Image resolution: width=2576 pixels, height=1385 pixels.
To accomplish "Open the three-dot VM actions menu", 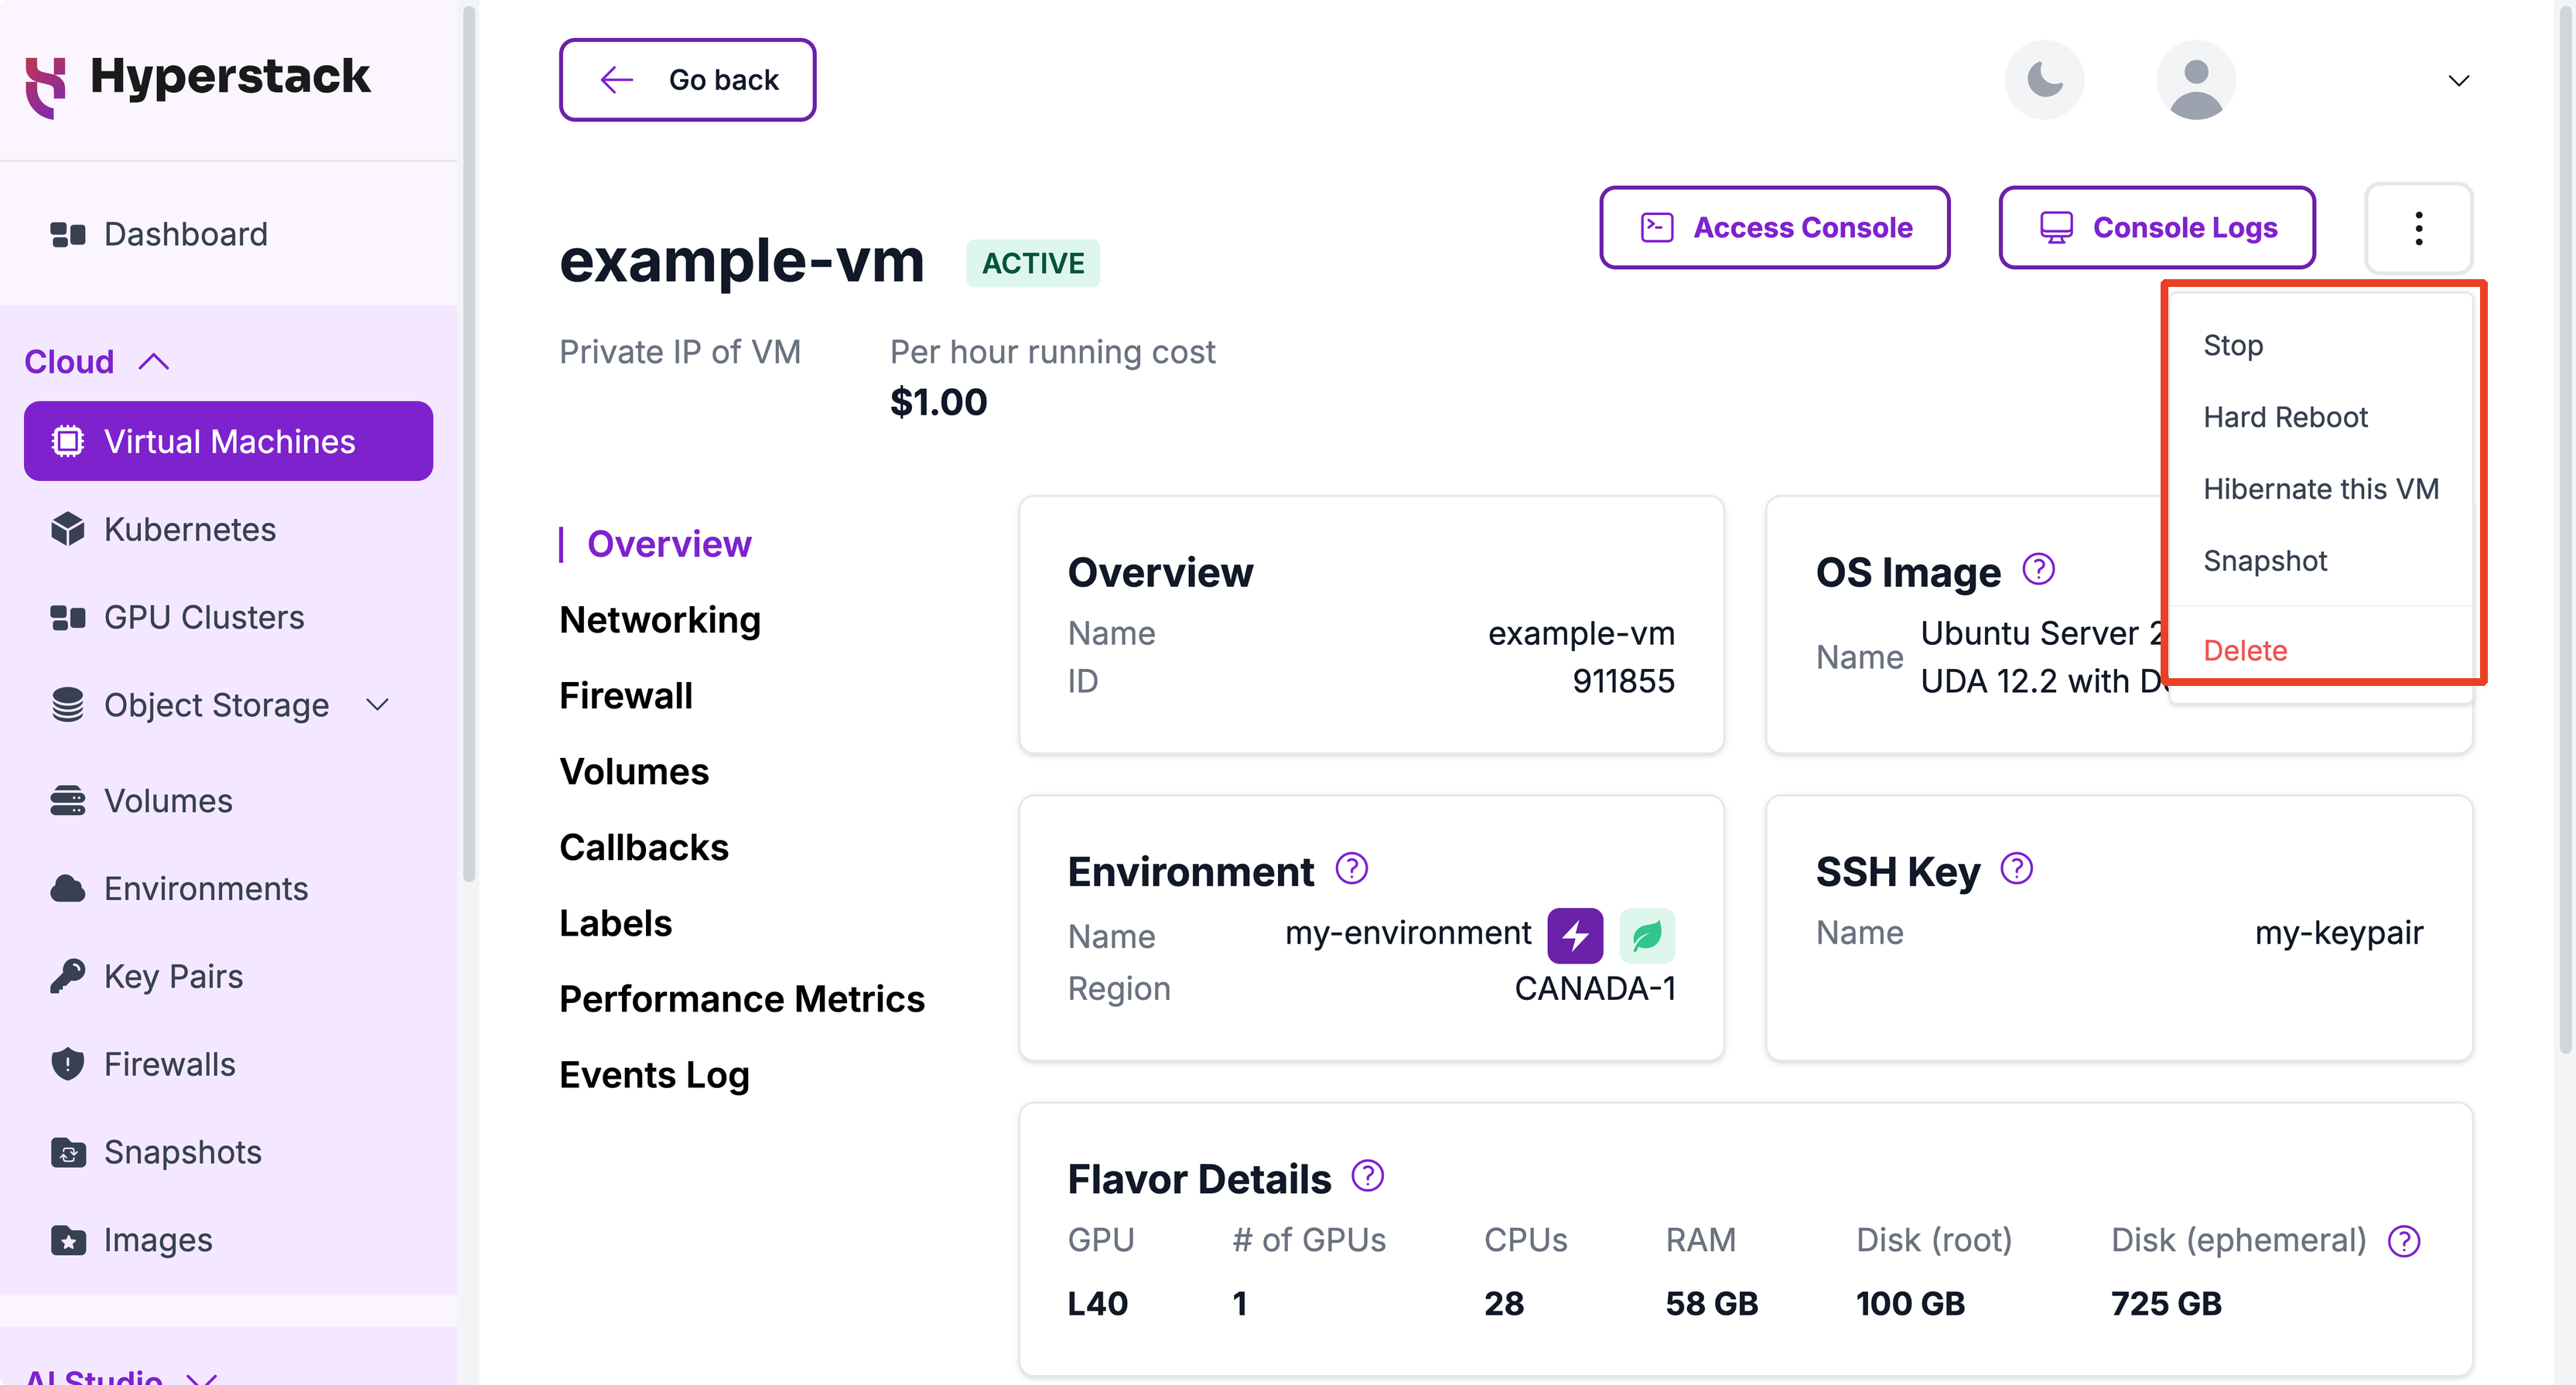I will click(x=2418, y=228).
